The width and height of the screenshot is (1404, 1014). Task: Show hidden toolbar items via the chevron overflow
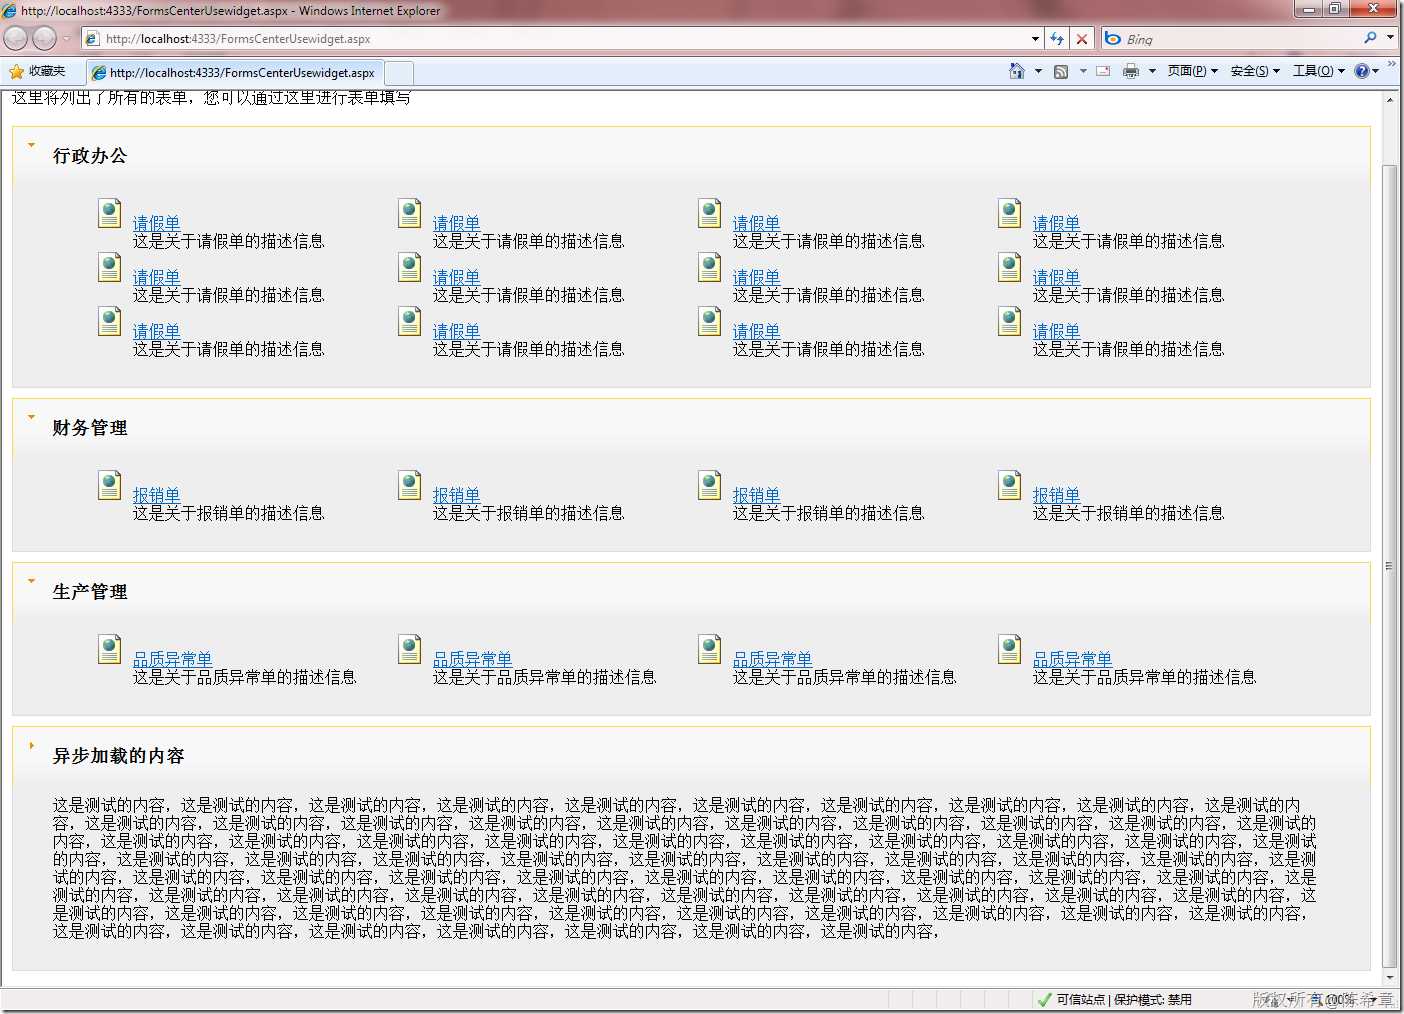click(x=1391, y=66)
